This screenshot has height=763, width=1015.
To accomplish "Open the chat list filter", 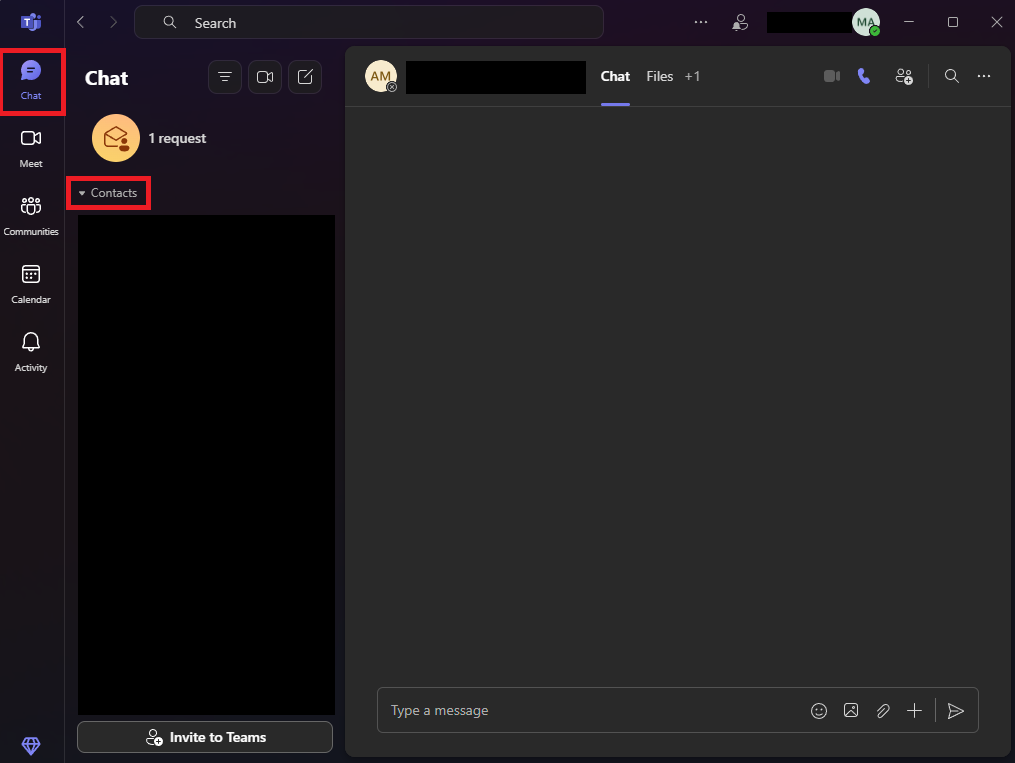I will pos(225,77).
